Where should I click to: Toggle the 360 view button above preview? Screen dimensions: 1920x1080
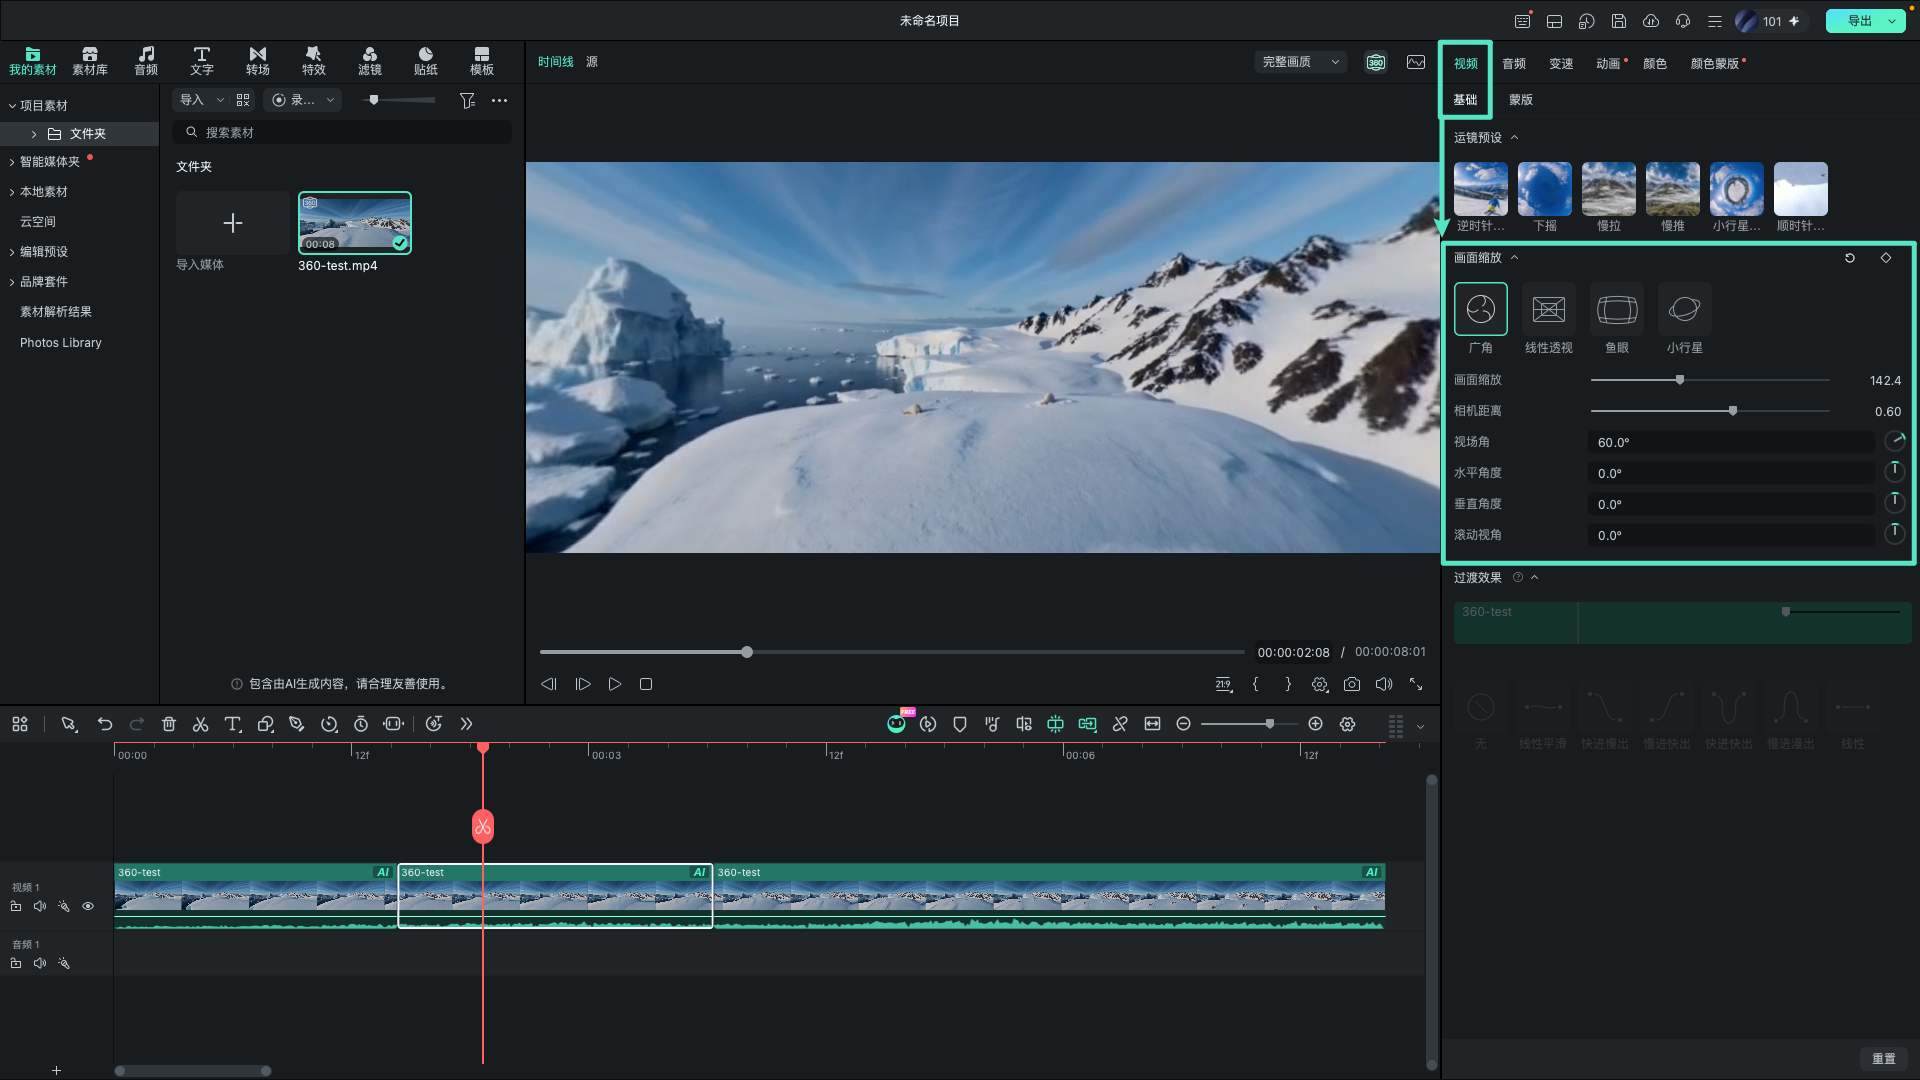coord(1376,62)
